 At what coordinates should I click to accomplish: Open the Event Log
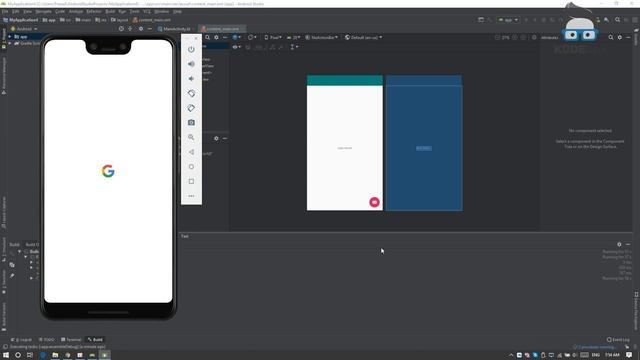[x=618, y=340]
